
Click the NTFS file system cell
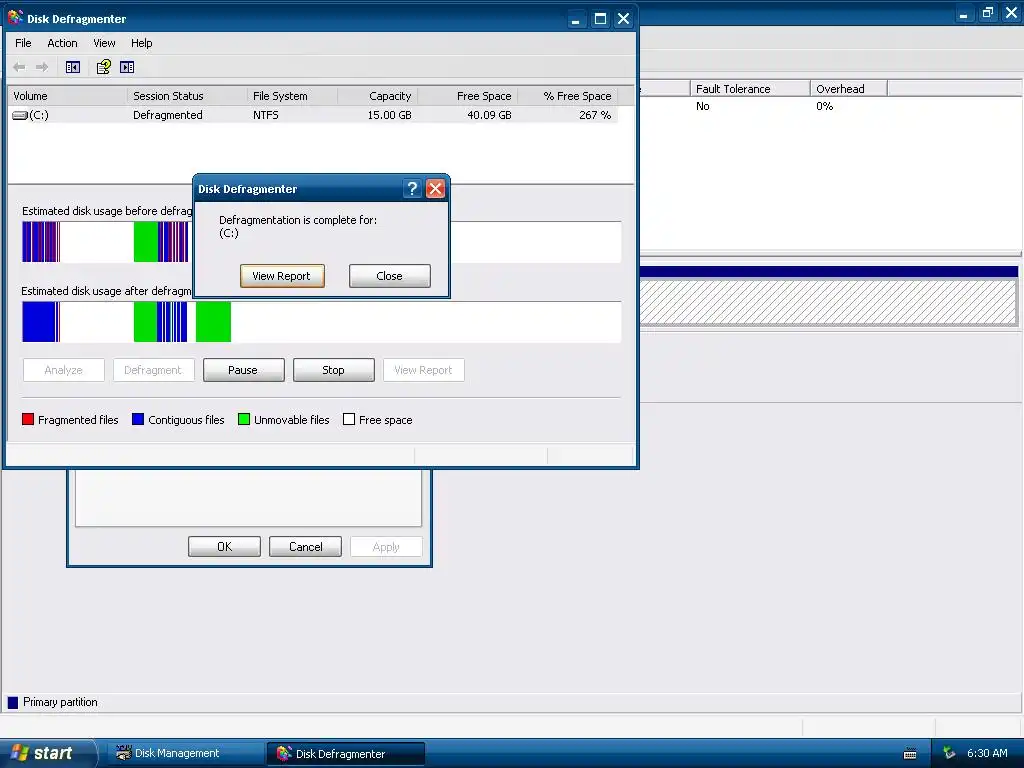(x=266, y=116)
